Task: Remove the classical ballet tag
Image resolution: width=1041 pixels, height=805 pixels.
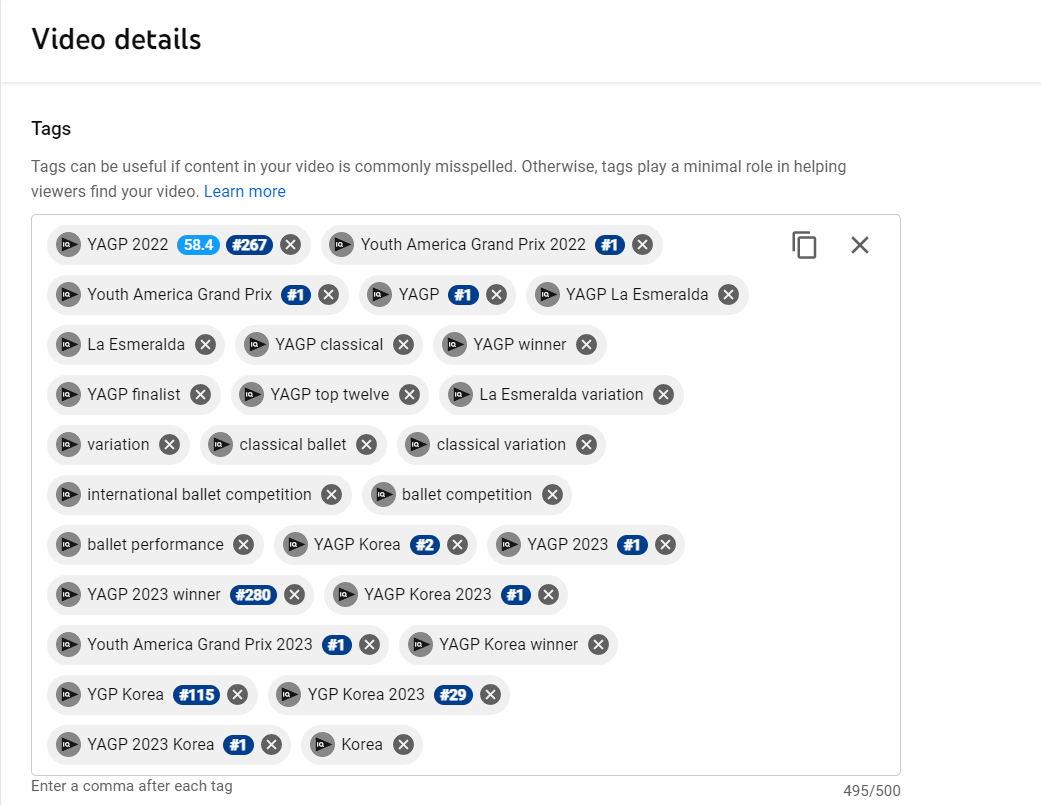Action: tap(366, 445)
